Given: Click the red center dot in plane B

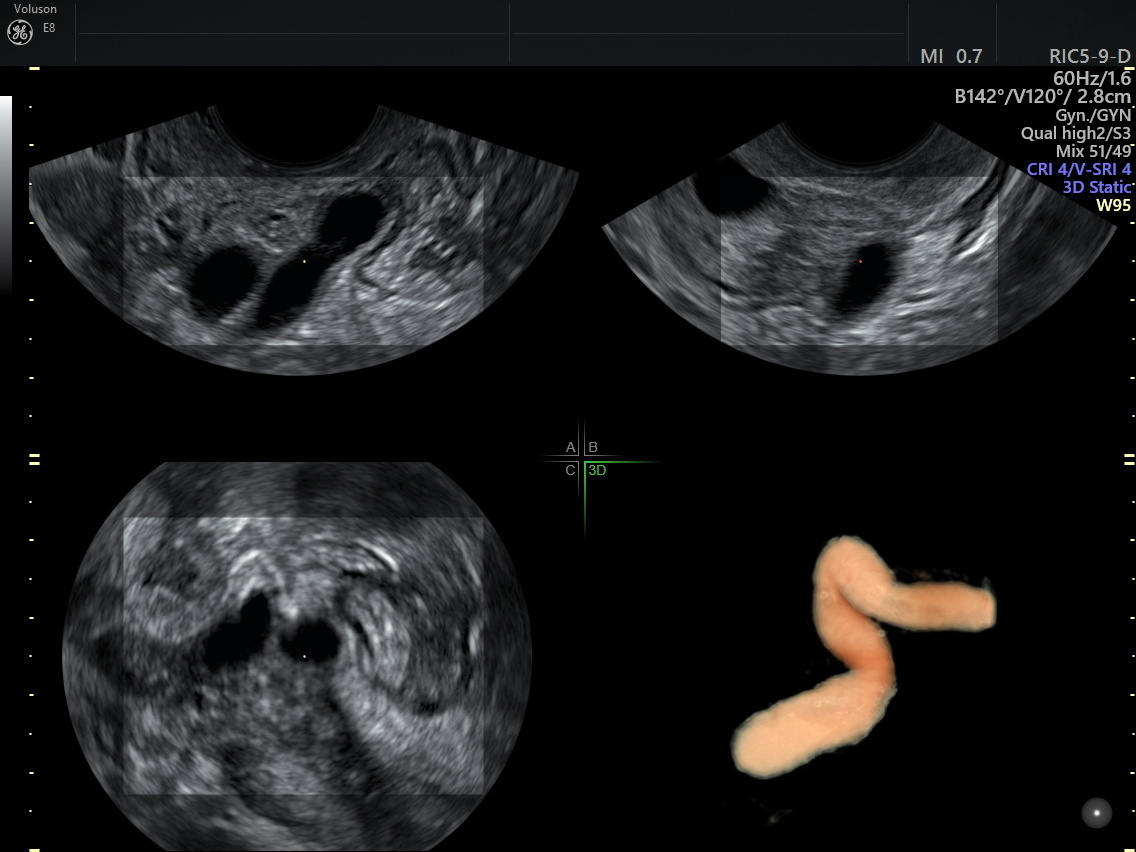Looking at the screenshot, I should coord(859,261).
